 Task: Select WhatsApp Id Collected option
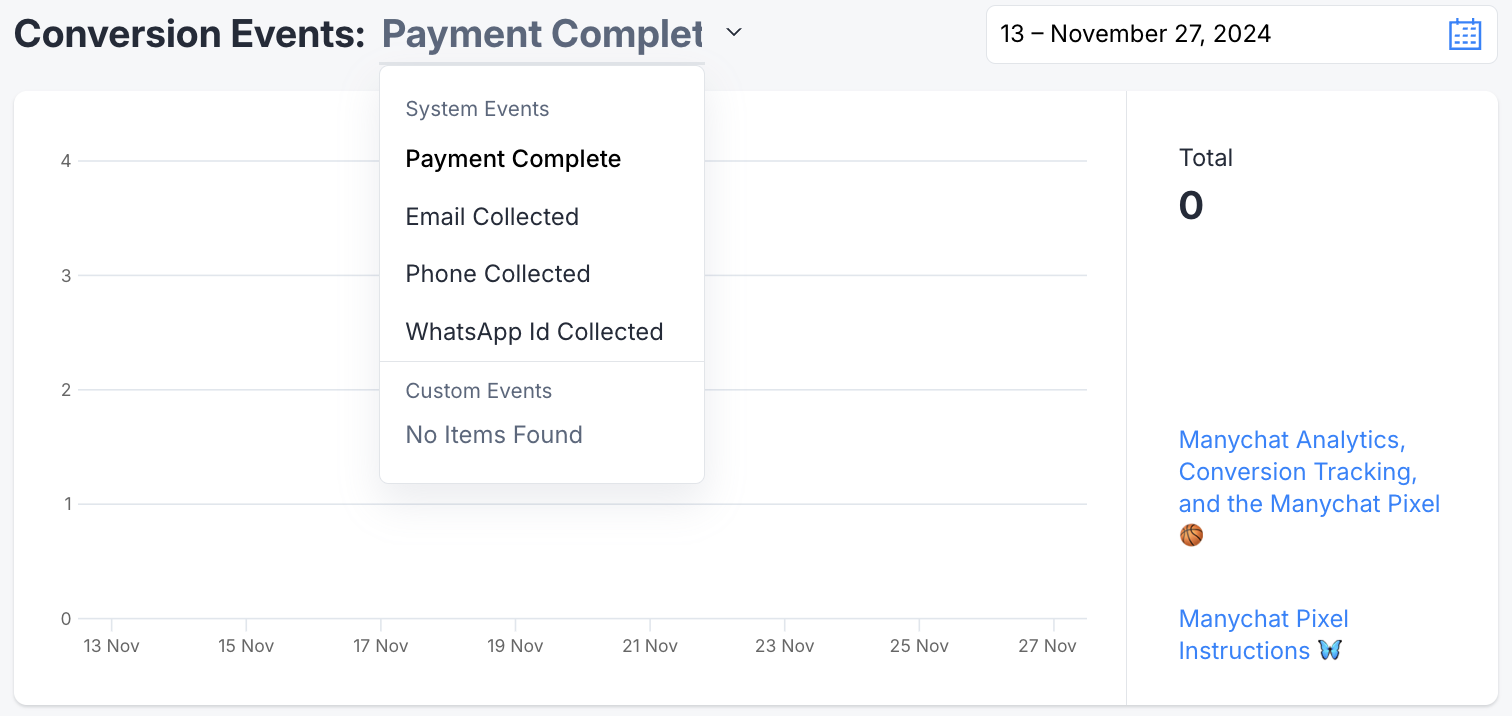click(x=534, y=332)
